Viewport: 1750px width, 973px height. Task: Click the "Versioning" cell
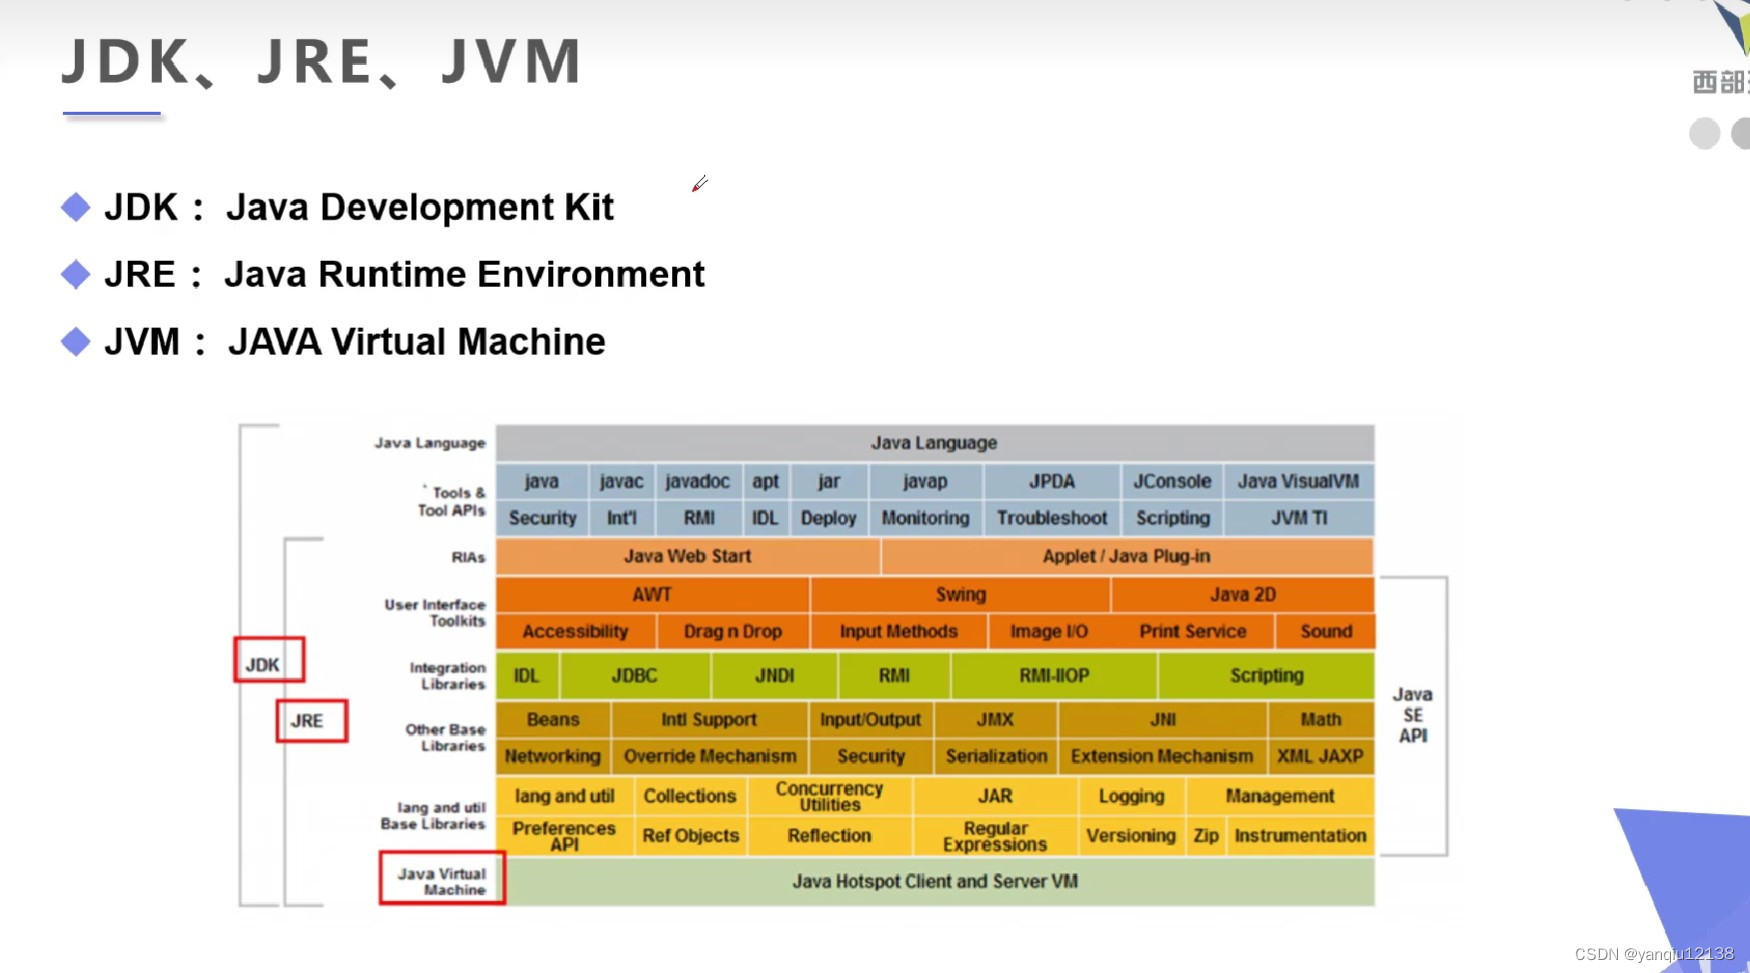(1132, 836)
